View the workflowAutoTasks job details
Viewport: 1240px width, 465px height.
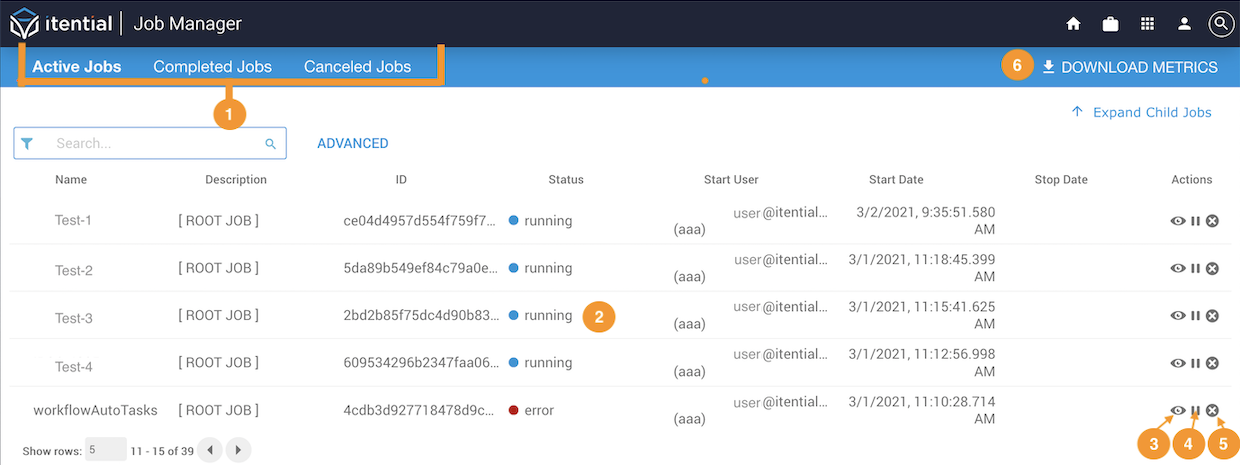(1178, 410)
